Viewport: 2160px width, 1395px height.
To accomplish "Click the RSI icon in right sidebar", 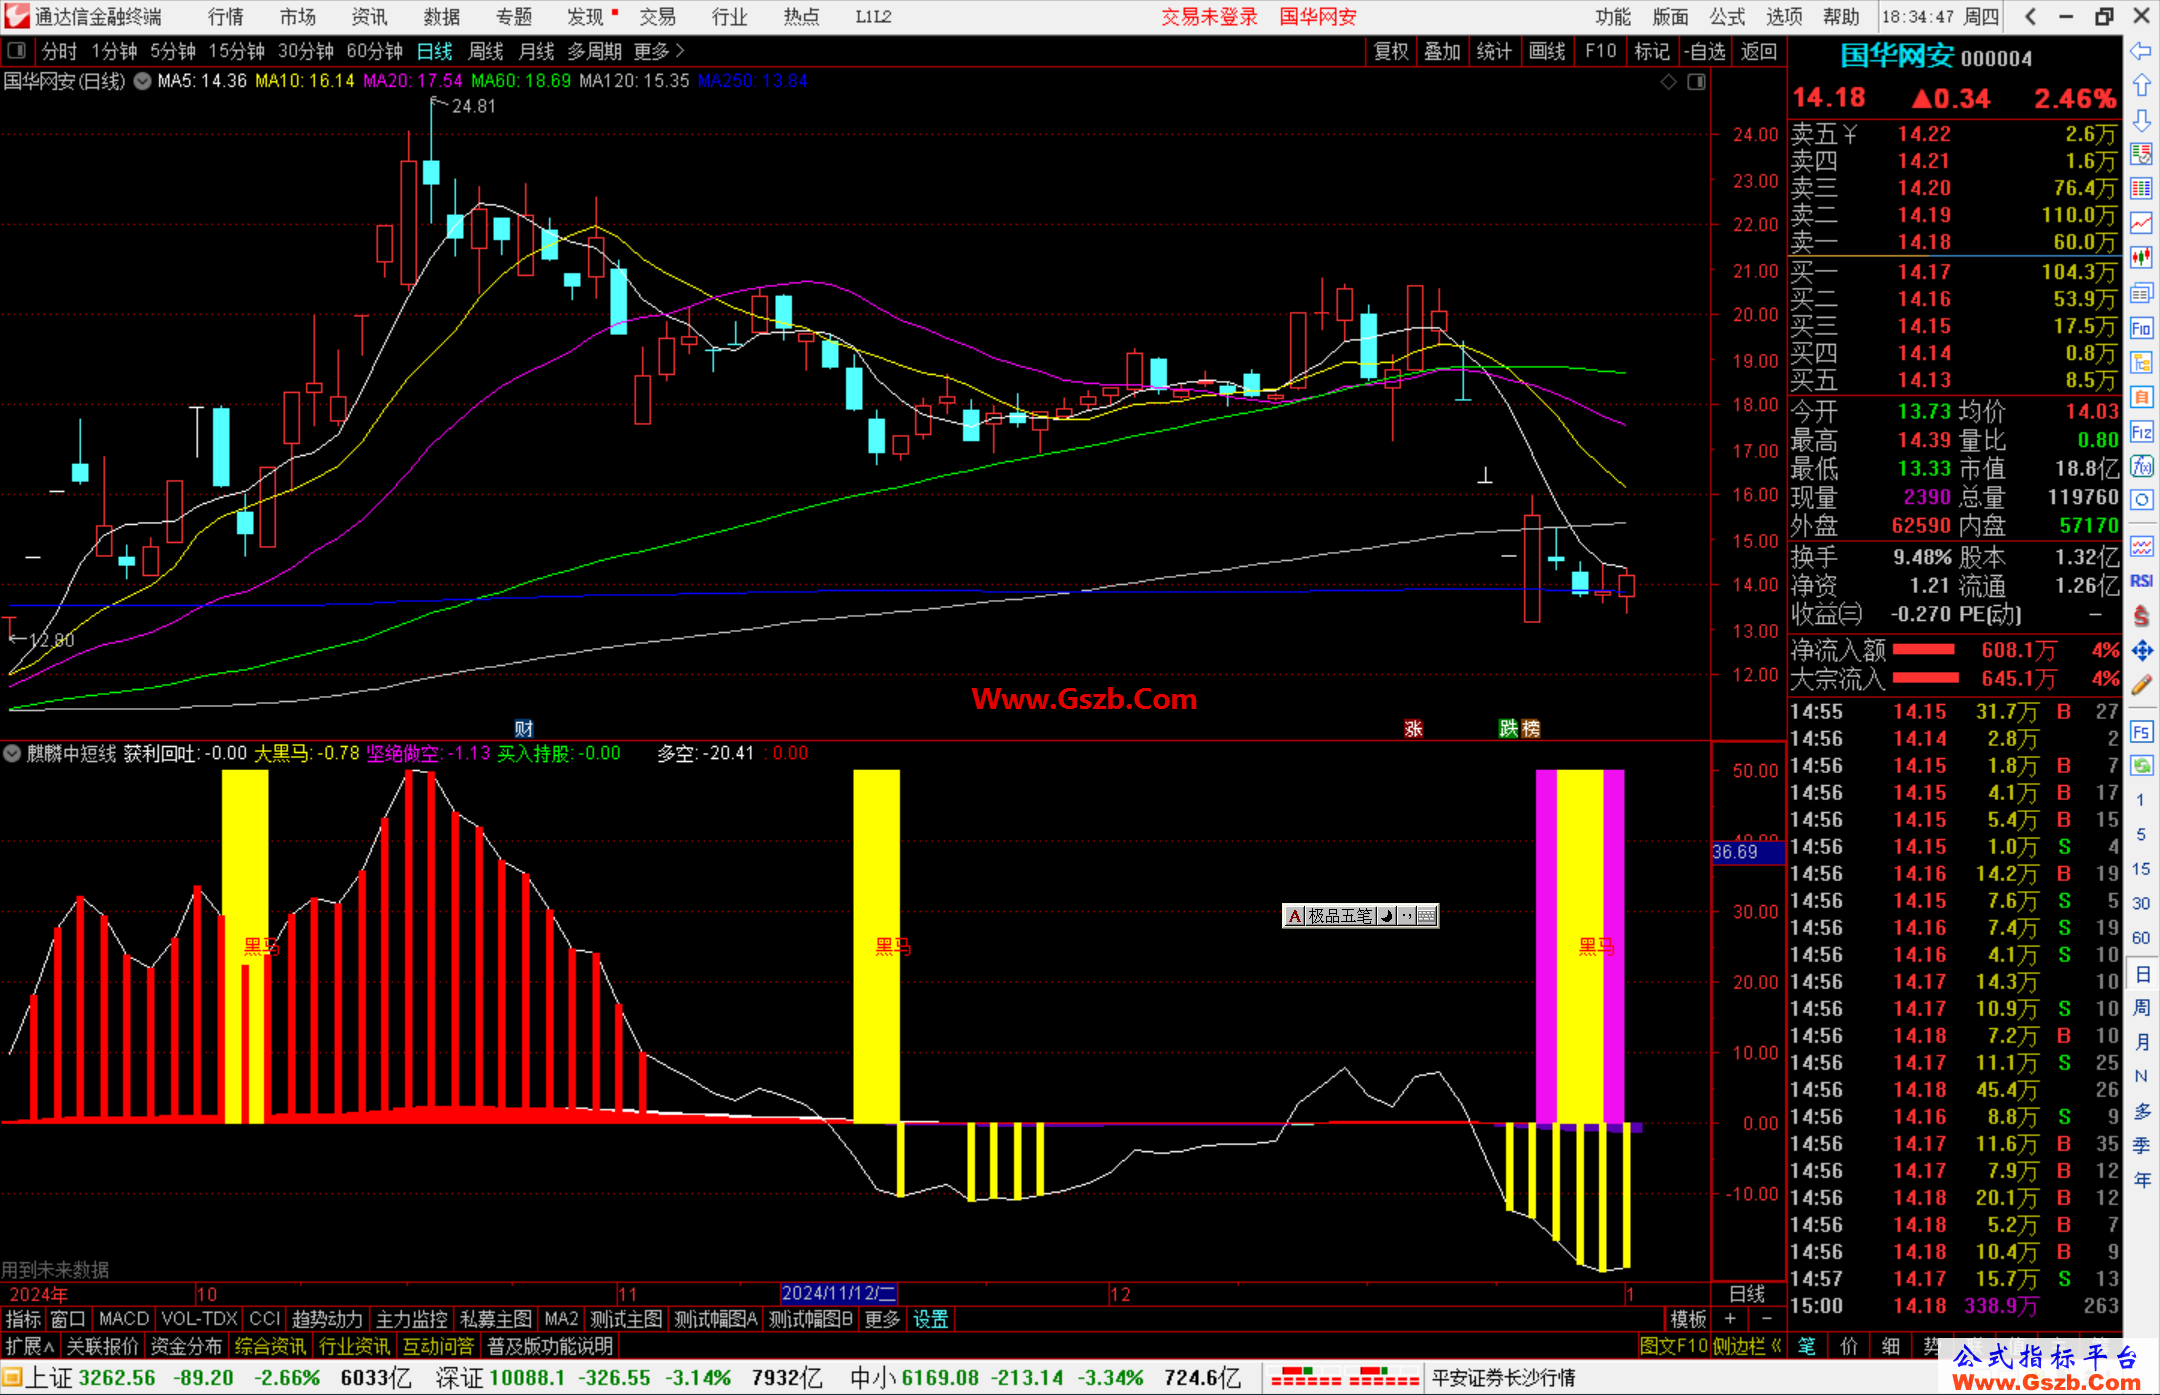I will point(2141,581).
